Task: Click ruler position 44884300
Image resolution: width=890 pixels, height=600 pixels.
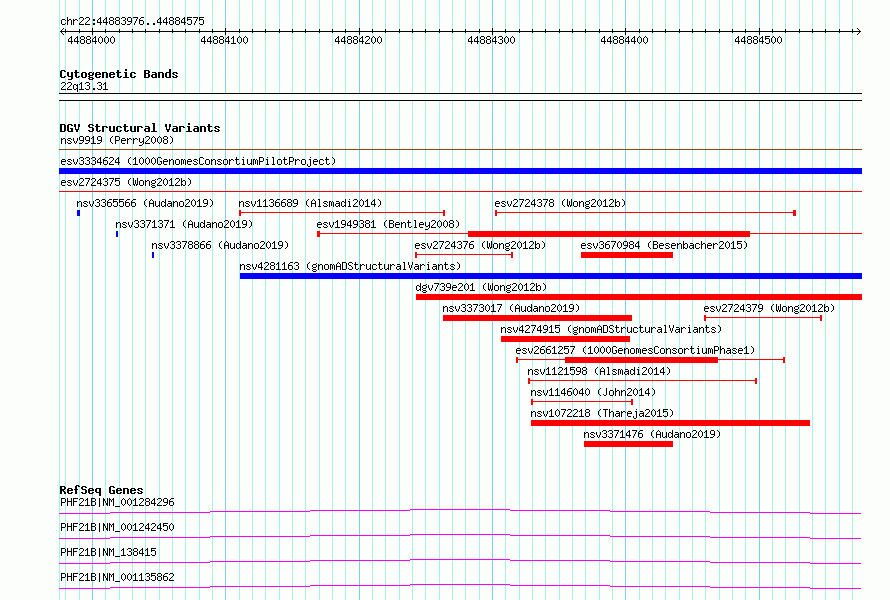Action: (x=492, y=40)
